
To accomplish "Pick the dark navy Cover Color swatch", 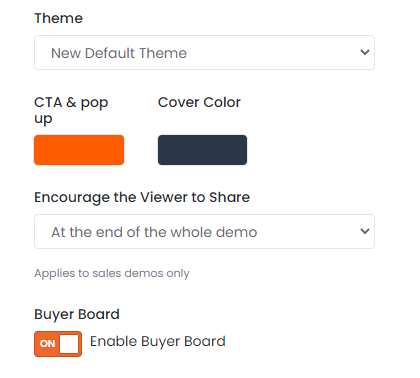I will coord(202,150).
